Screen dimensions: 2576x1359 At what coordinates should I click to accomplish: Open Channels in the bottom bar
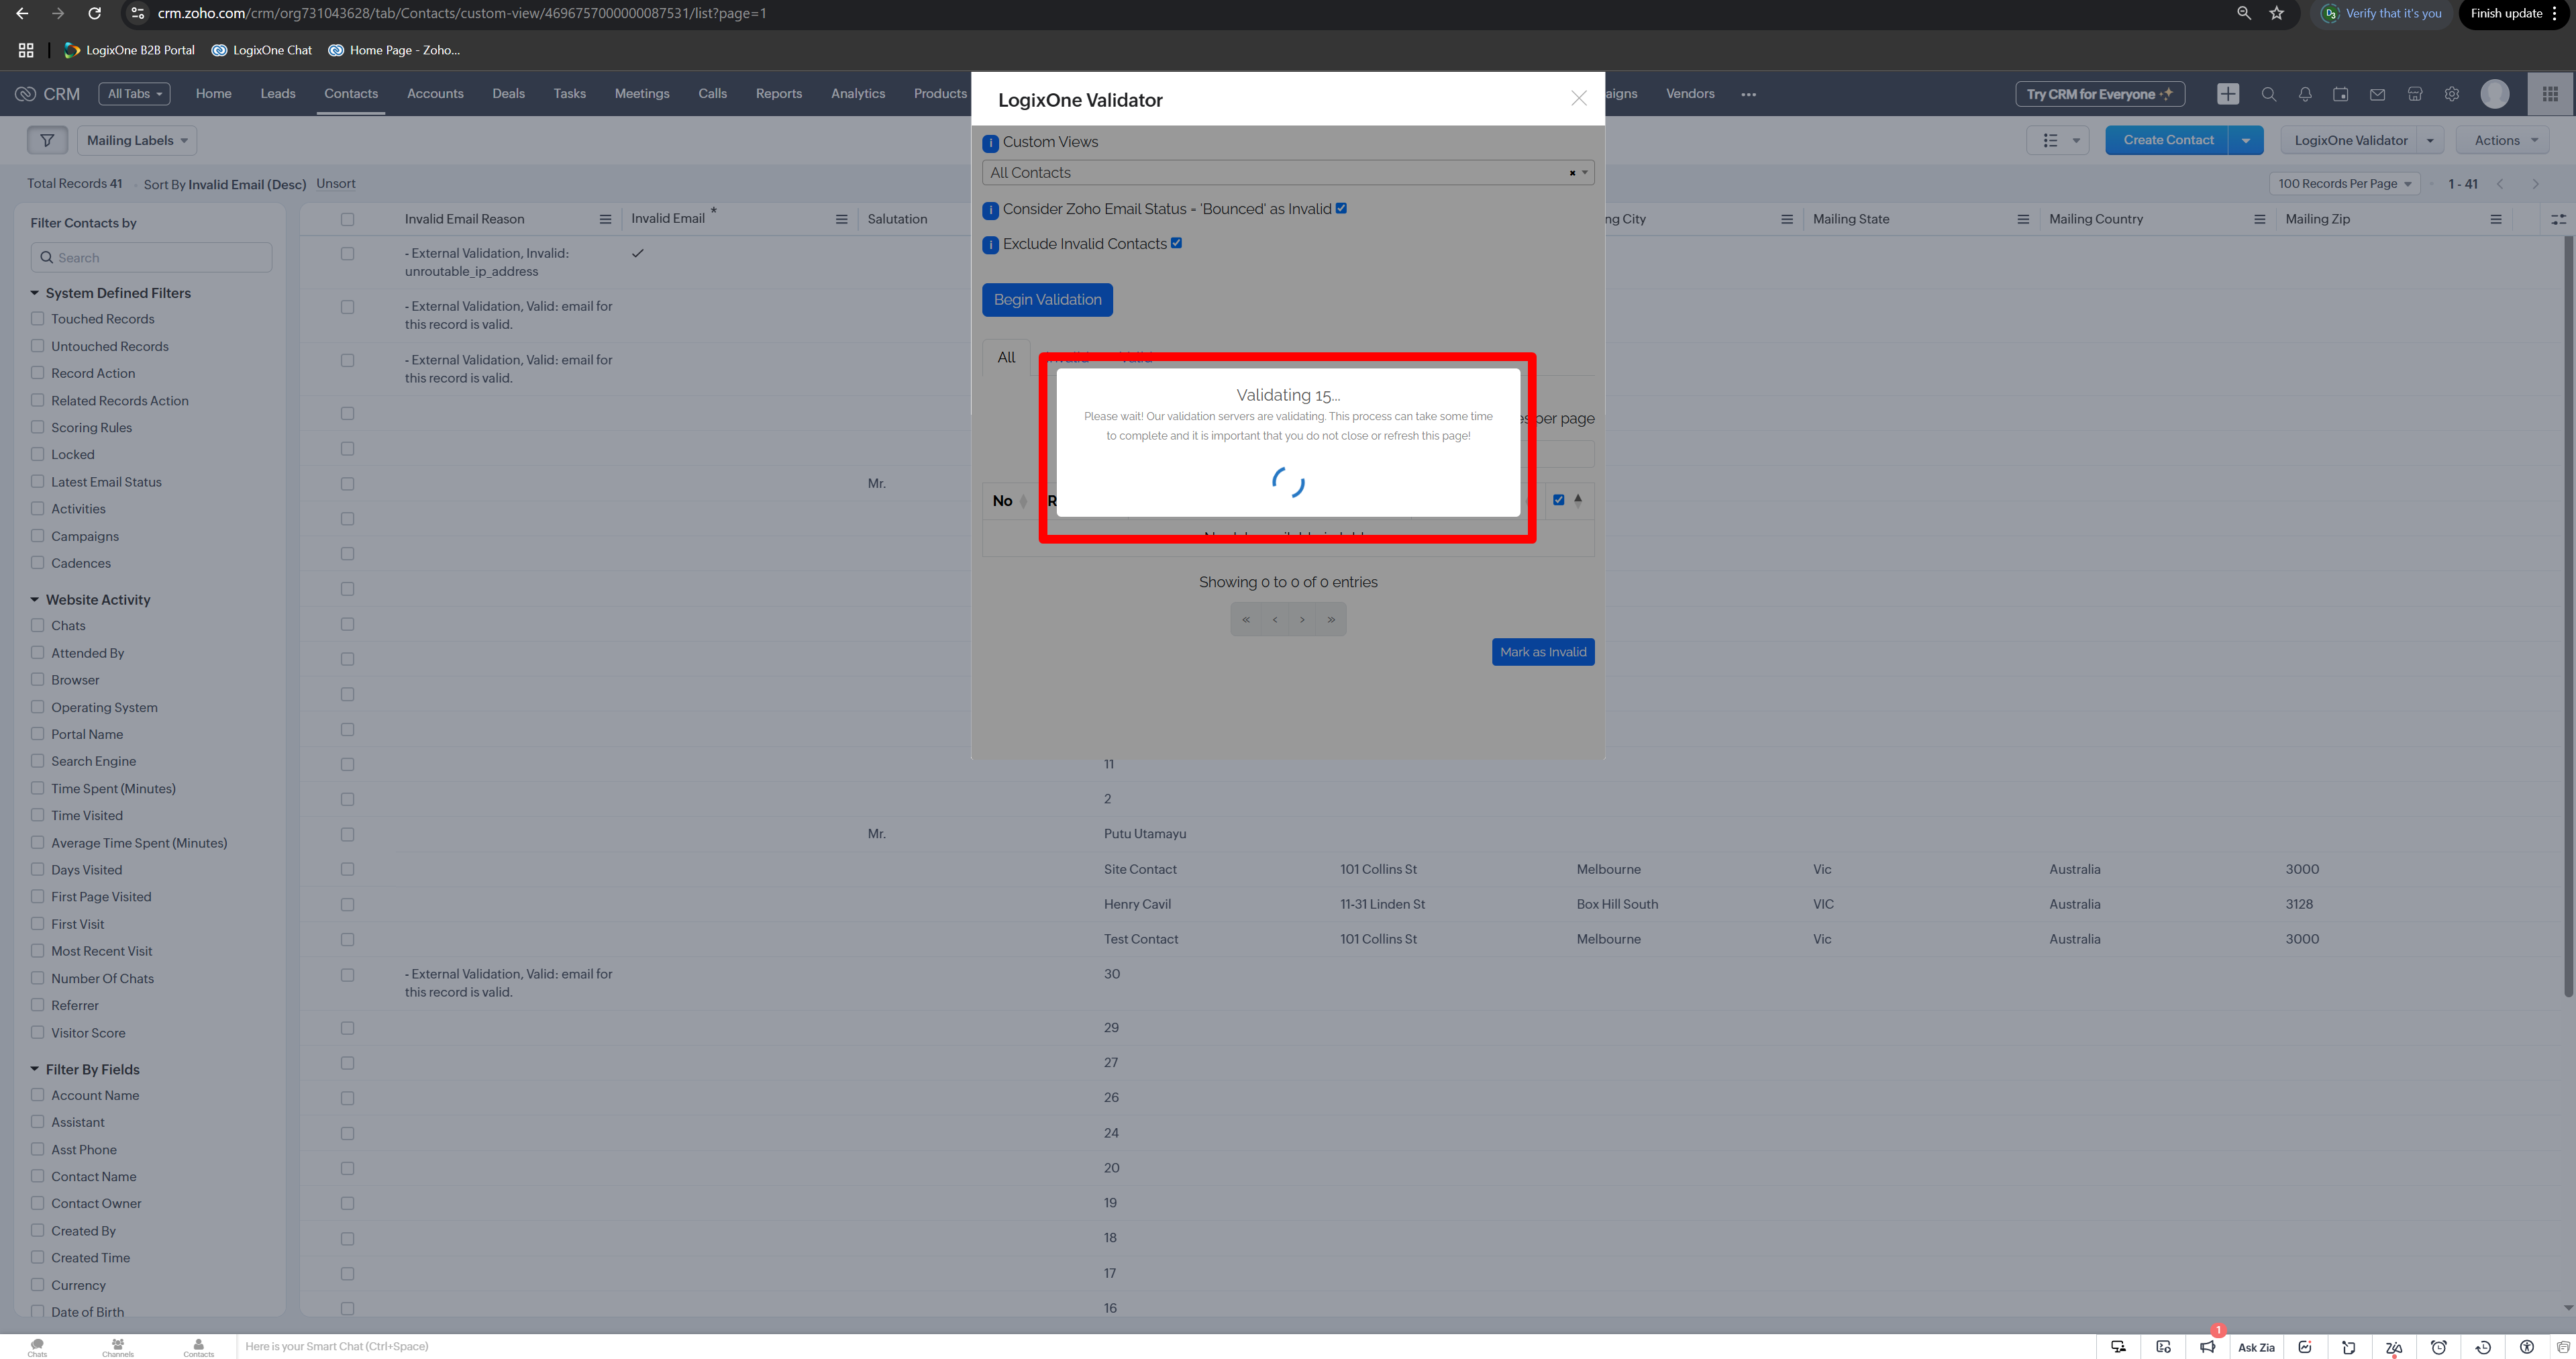(x=118, y=1347)
